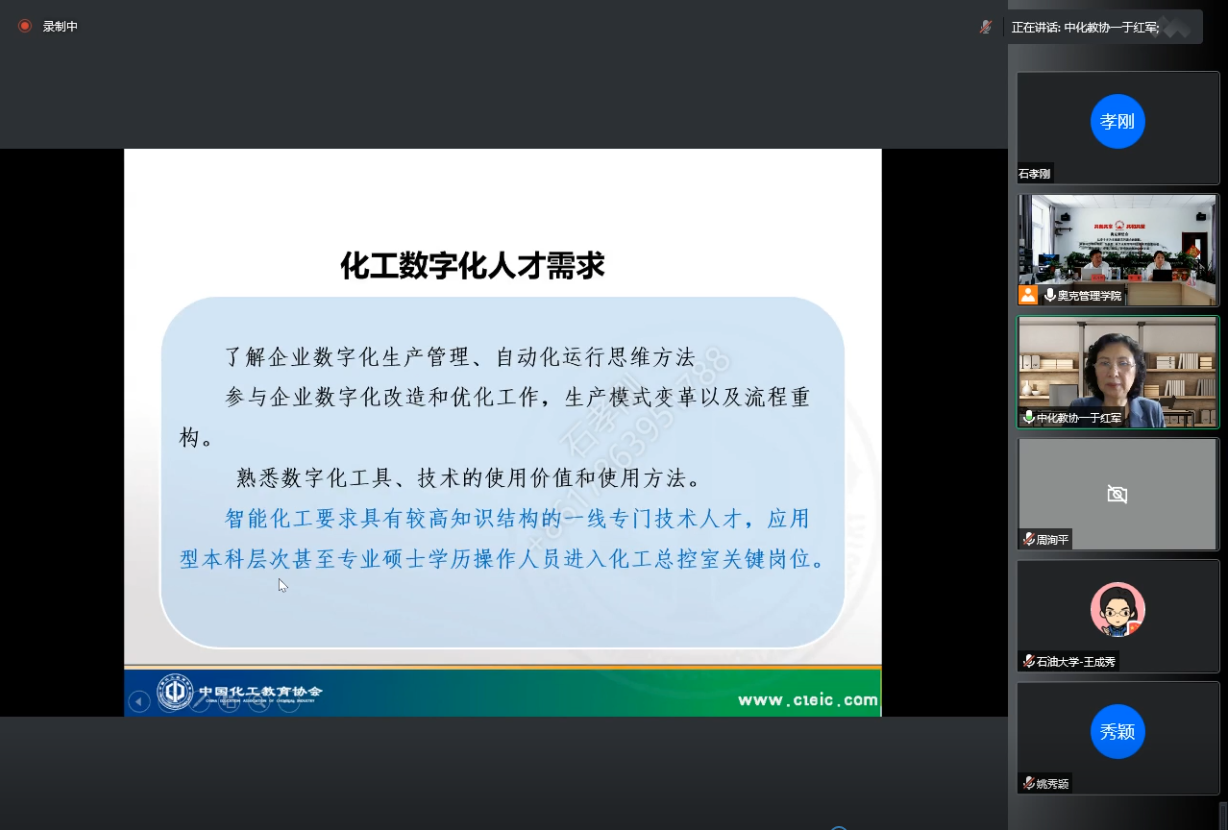Click the muted microphone icon beside speaker banner
The image size is (1228, 830).
coord(986,27)
